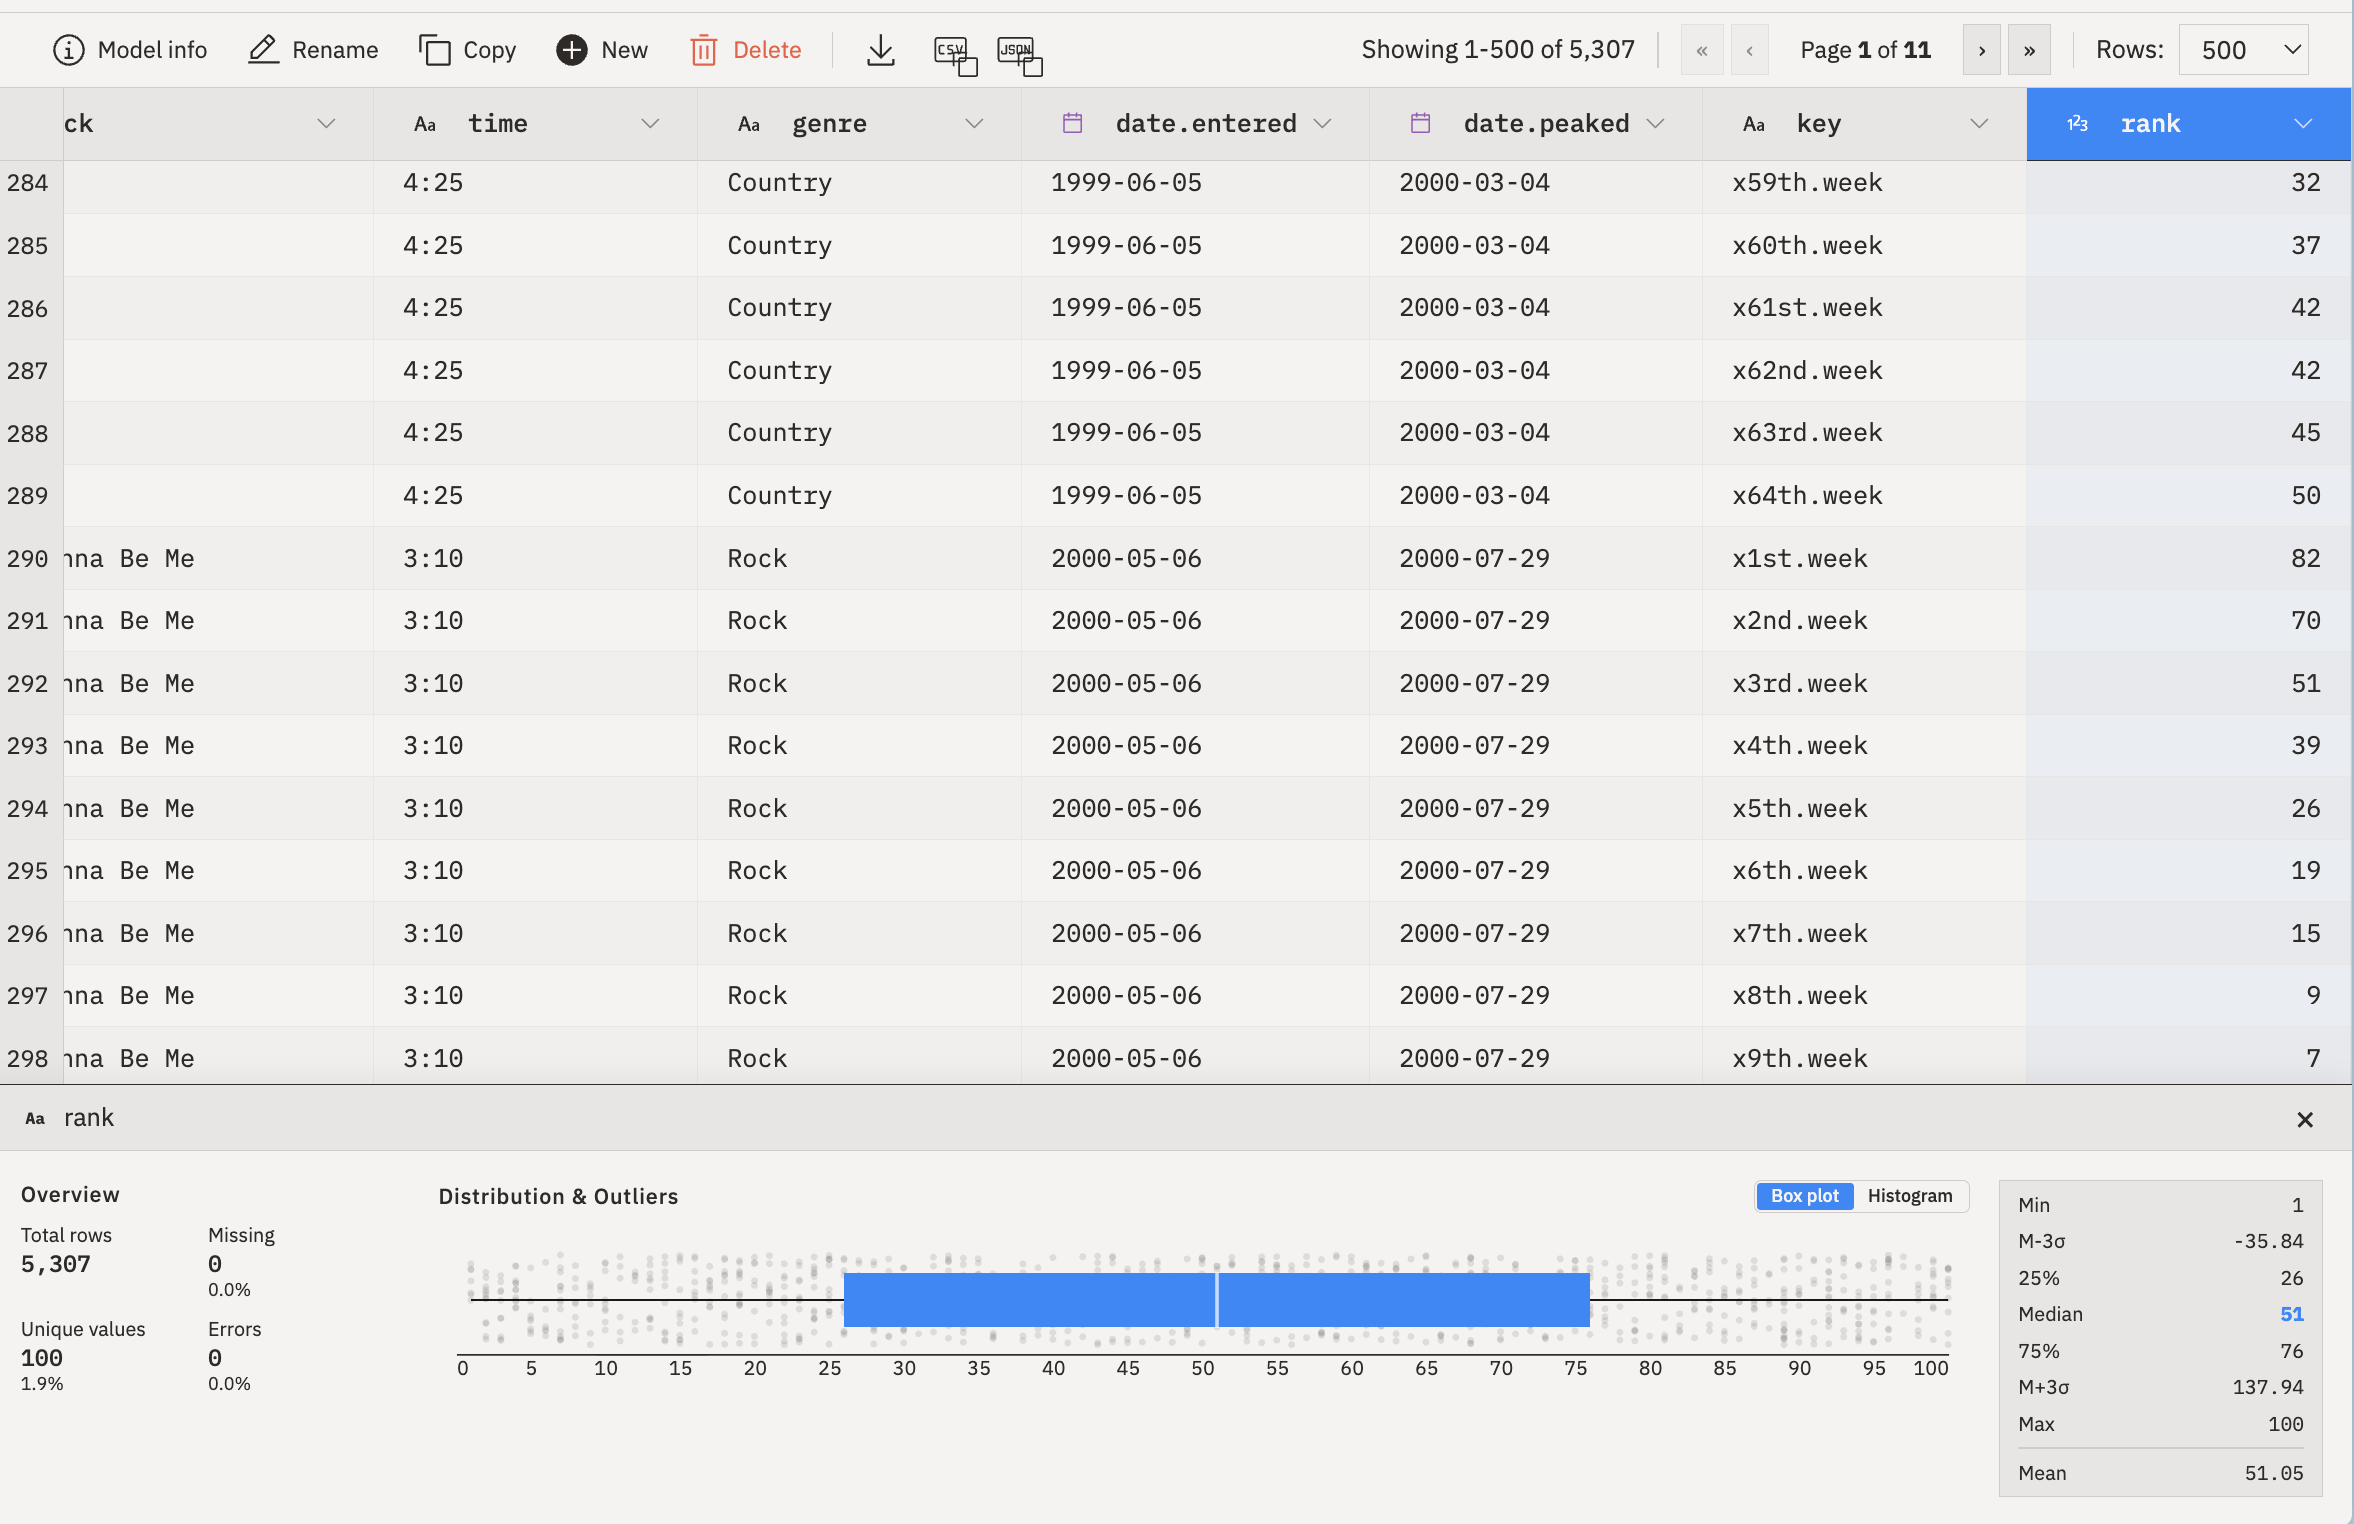Open the date.peaked column menu chevron

(1655, 124)
